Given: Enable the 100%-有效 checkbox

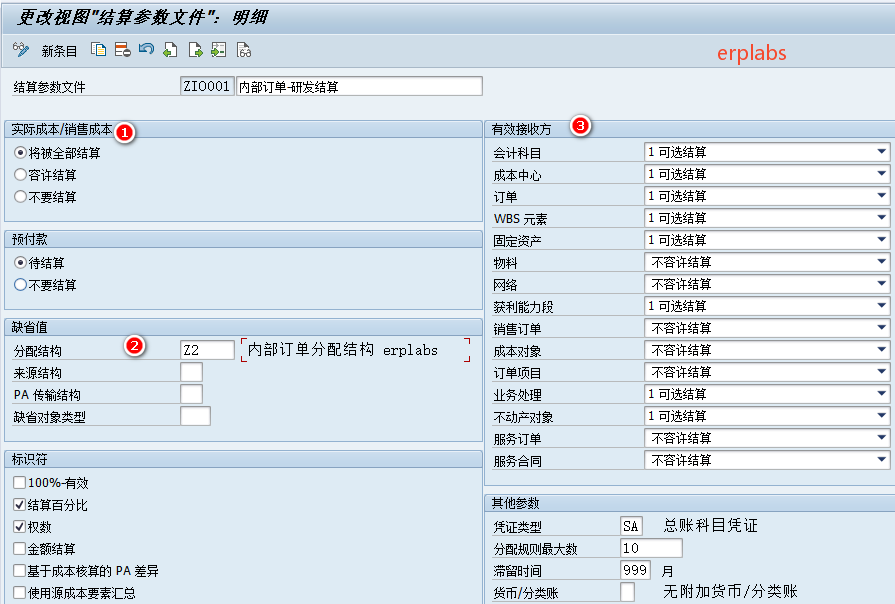Looking at the screenshot, I should (19, 483).
